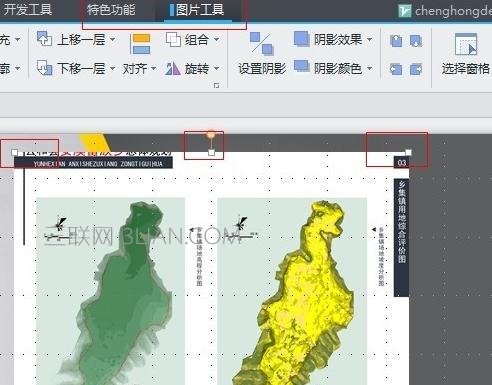Click the vertical caption beside the green map
This screenshot has height=385, width=492.
(x=199, y=256)
